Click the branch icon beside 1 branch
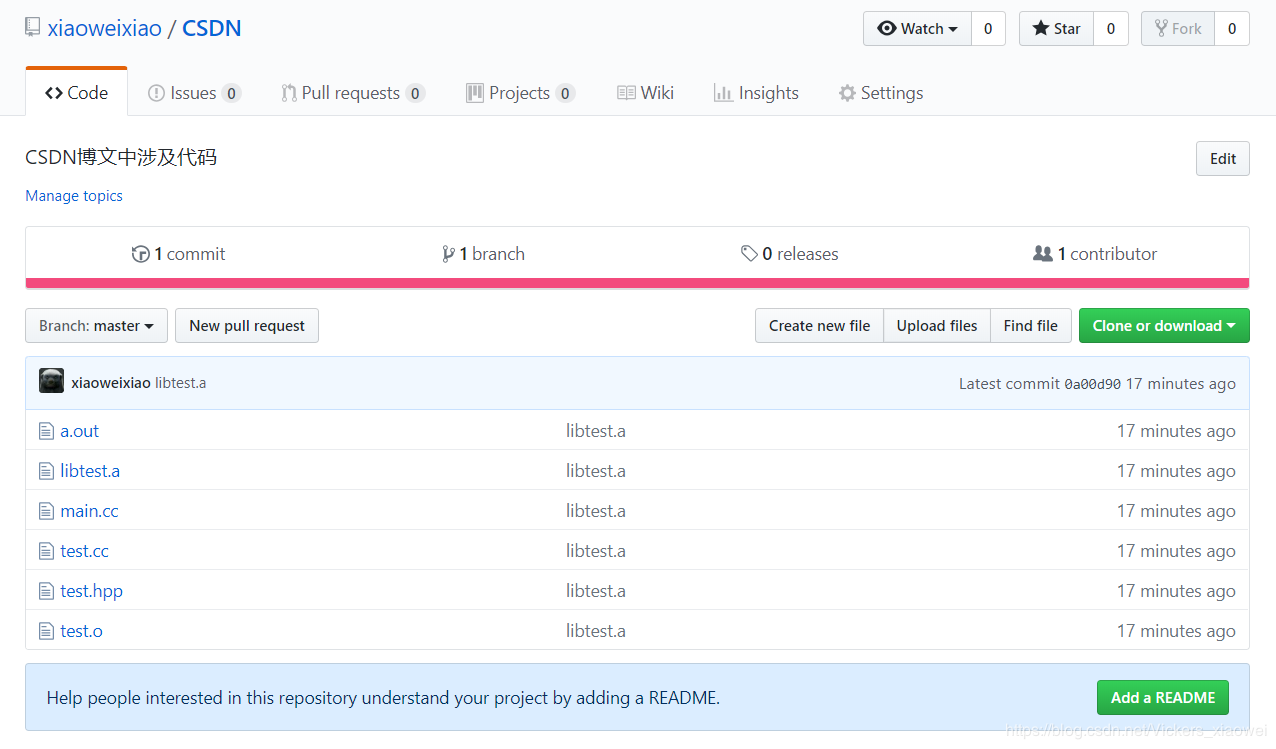This screenshot has width=1276, height=749. pos(448,254)
